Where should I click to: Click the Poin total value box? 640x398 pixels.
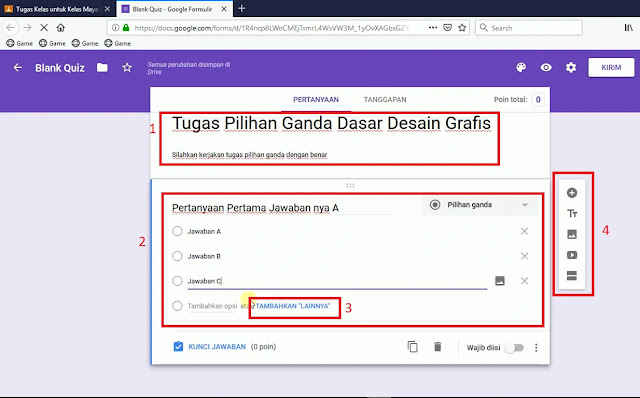[538, 100]
